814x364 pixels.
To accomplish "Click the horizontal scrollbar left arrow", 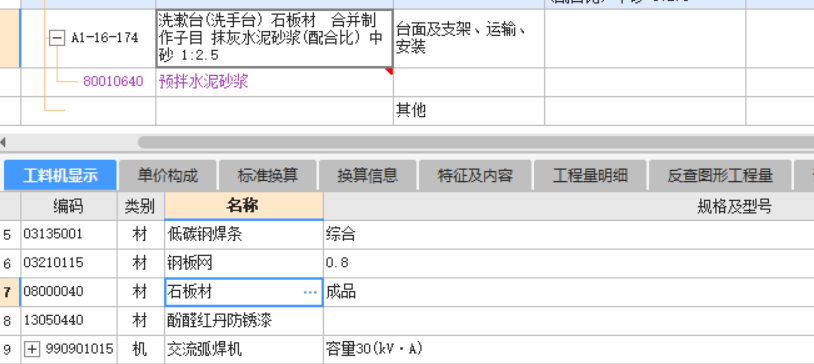I will point(4,142).
